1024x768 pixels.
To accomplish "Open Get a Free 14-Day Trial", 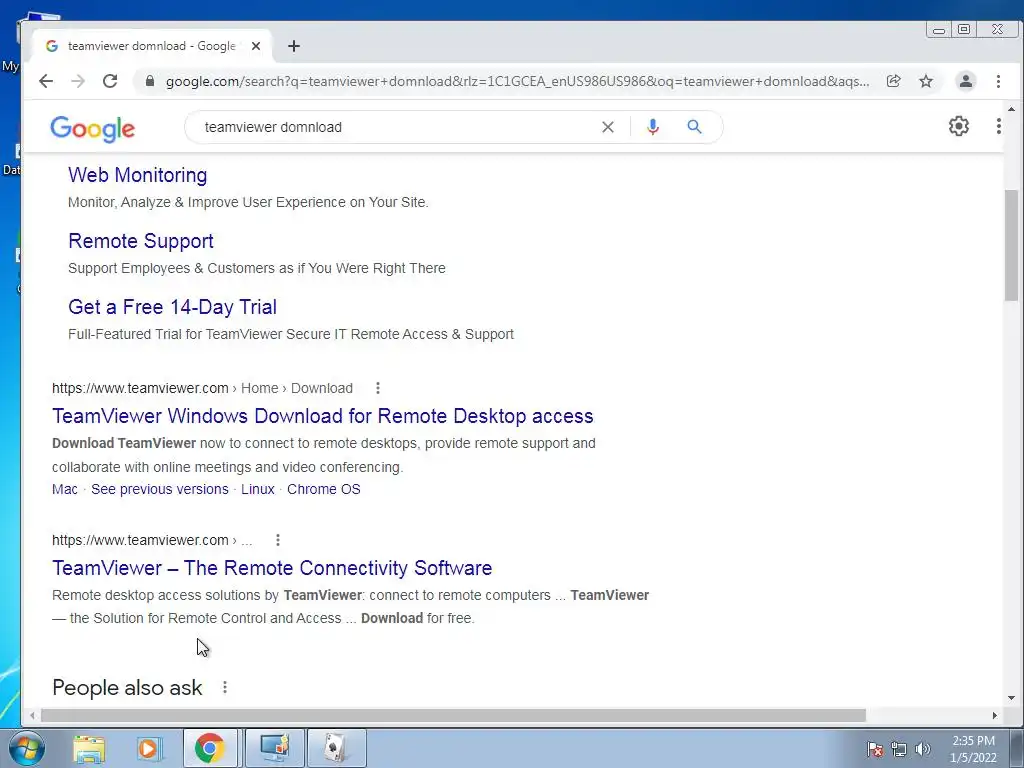I will click(172, 307).
